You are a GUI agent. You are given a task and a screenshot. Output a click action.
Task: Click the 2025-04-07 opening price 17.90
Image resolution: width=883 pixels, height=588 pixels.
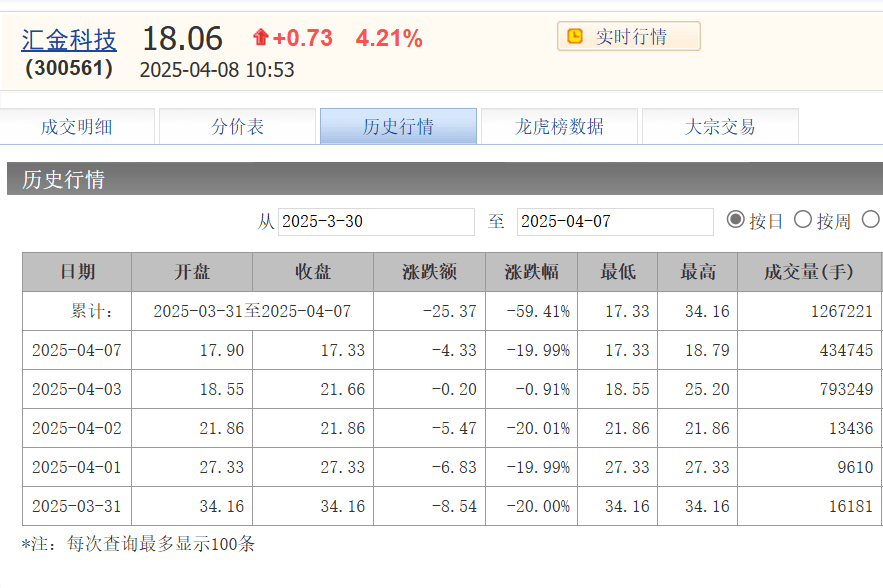click(x=222, y=350)
